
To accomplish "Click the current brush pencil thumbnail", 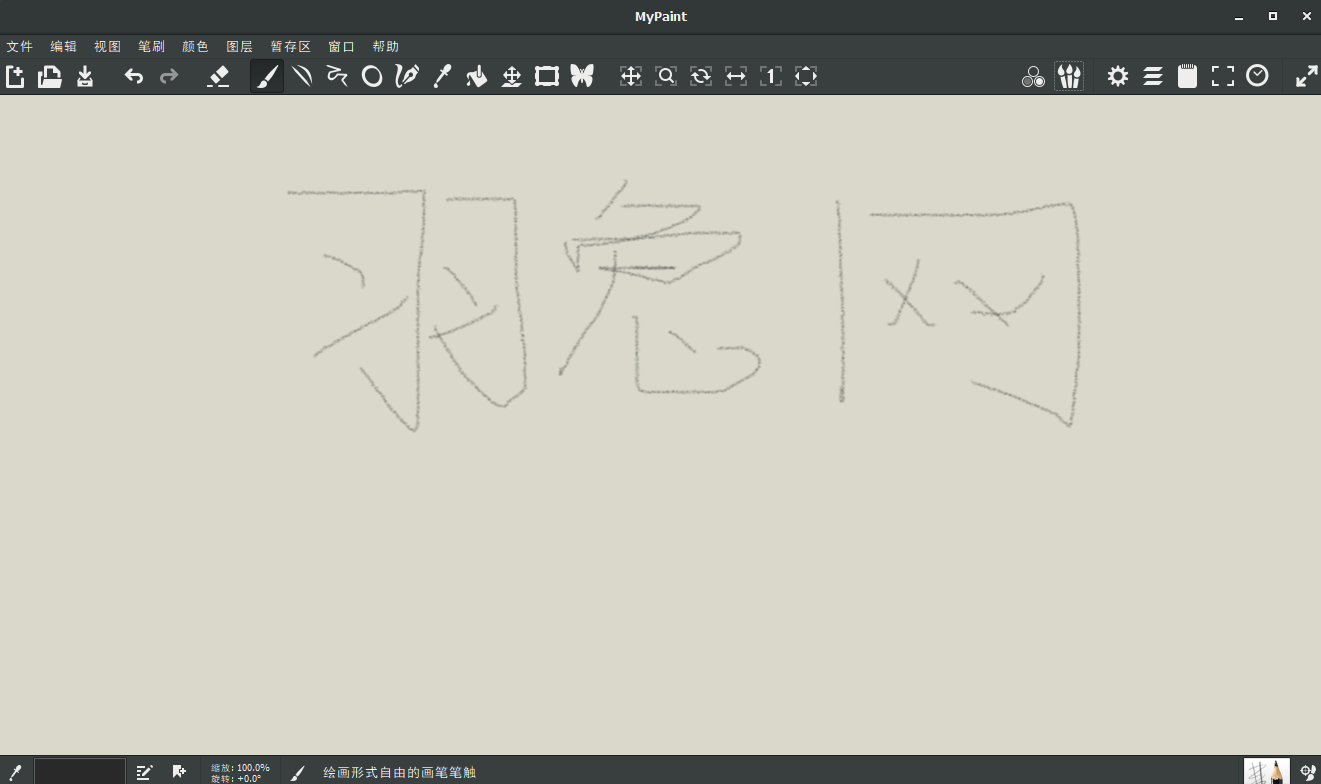I will click(x=1267, y=771).
